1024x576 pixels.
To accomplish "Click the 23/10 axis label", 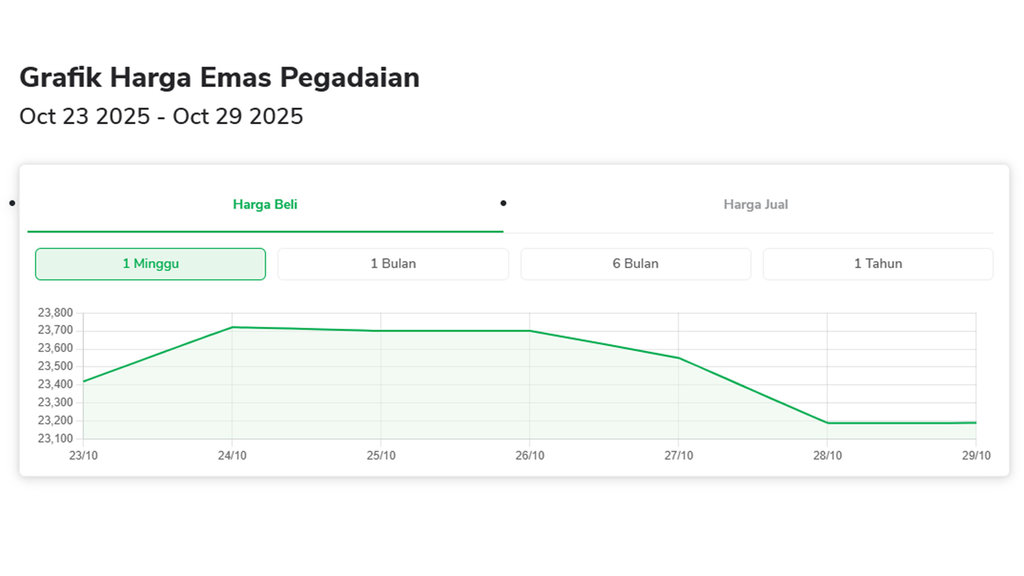I will click(x=84, y=455).
